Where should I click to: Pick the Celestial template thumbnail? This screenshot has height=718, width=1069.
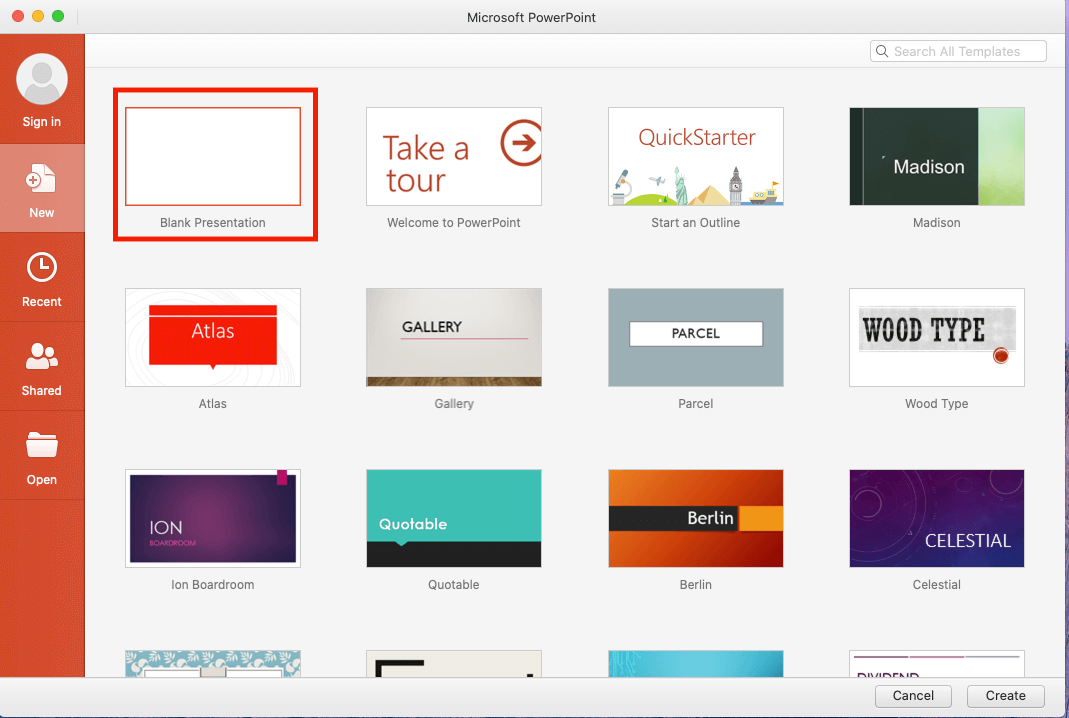coord(937,518)
